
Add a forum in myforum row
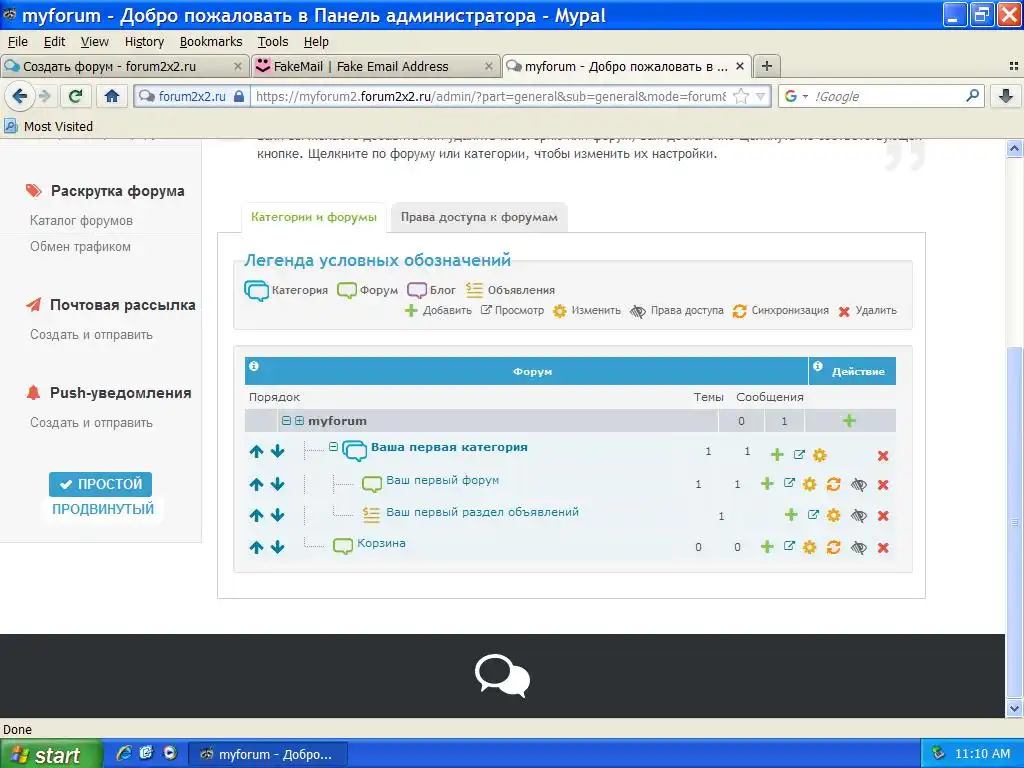point(849,421)
